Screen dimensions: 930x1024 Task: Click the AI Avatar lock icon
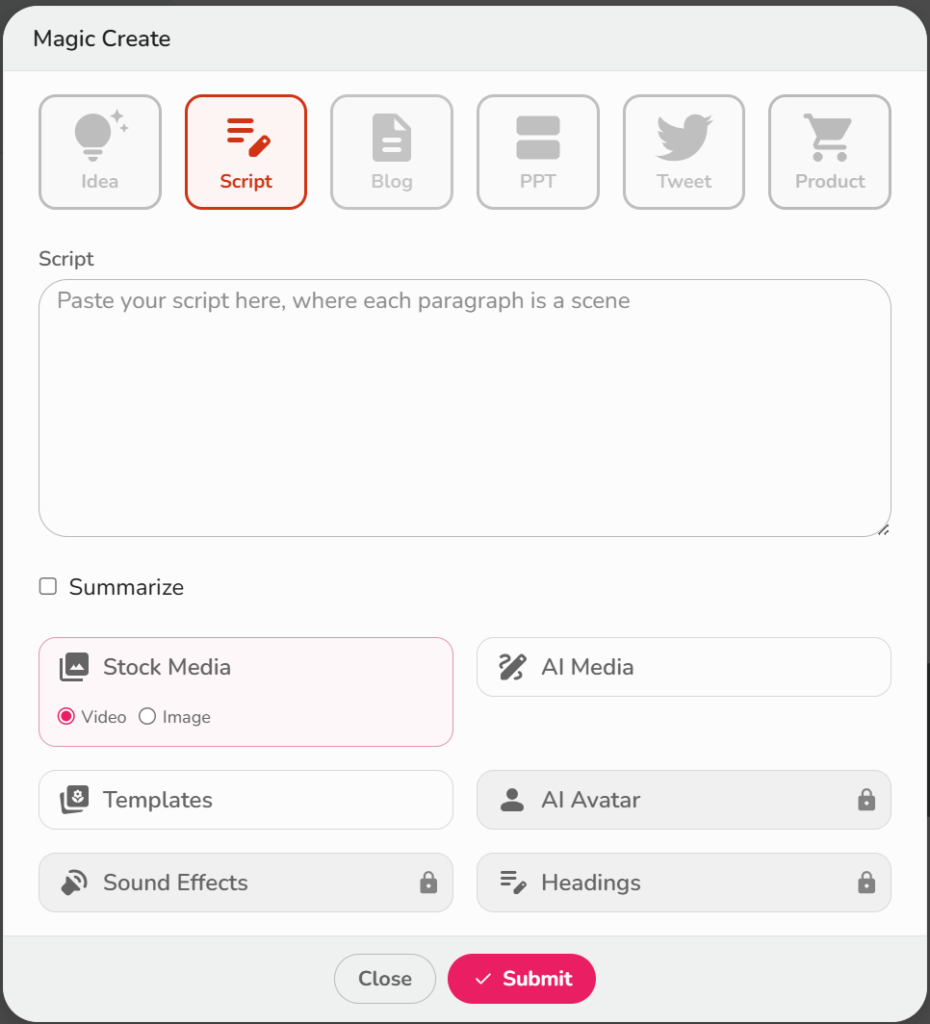[866, 799]
